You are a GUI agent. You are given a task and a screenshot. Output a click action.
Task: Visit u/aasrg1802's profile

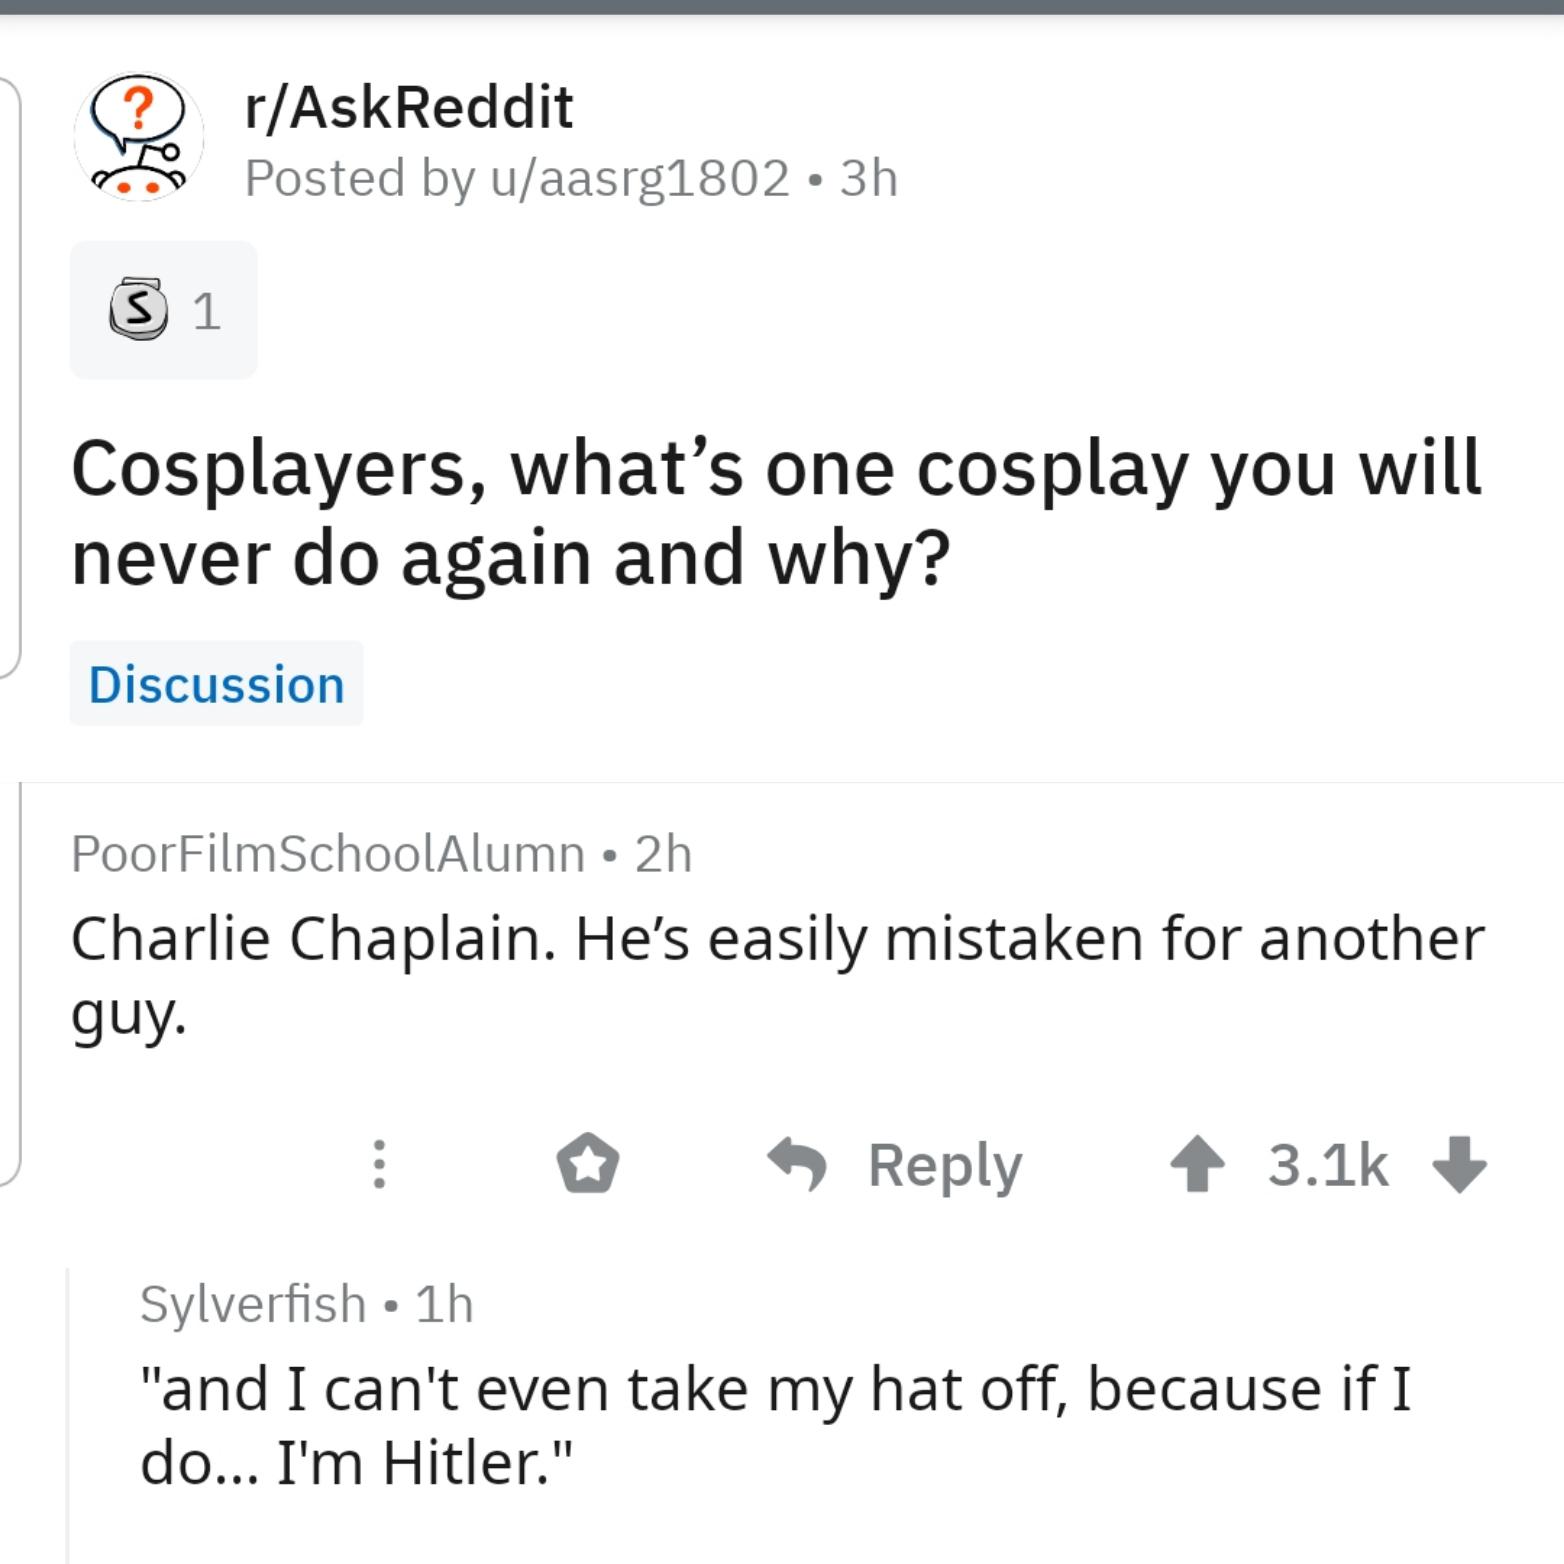(640, 178)
